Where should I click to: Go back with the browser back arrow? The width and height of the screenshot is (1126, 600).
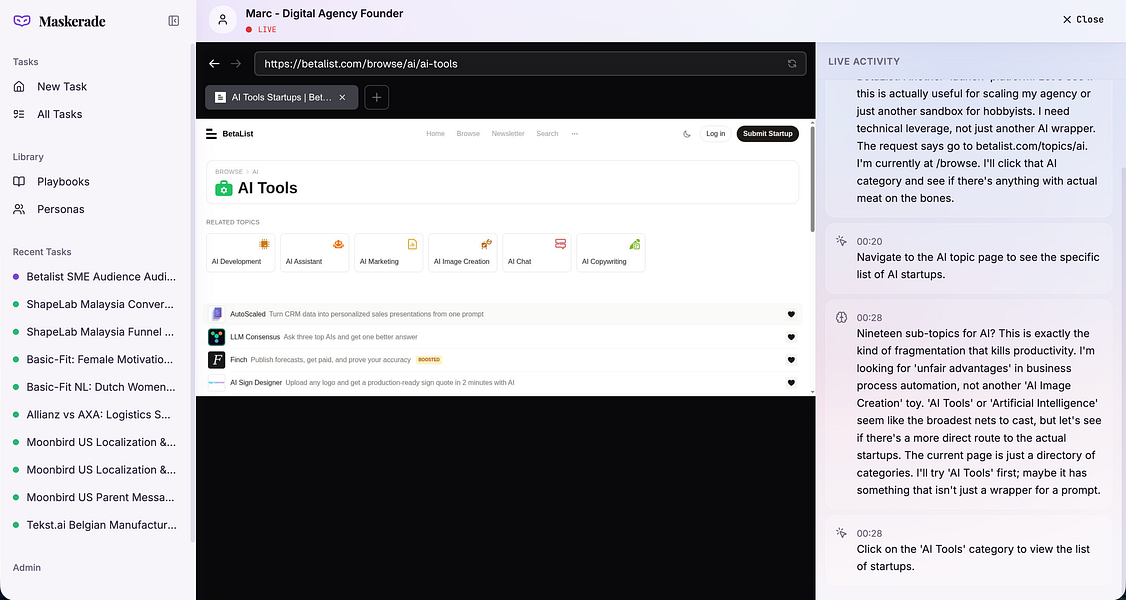214,63
